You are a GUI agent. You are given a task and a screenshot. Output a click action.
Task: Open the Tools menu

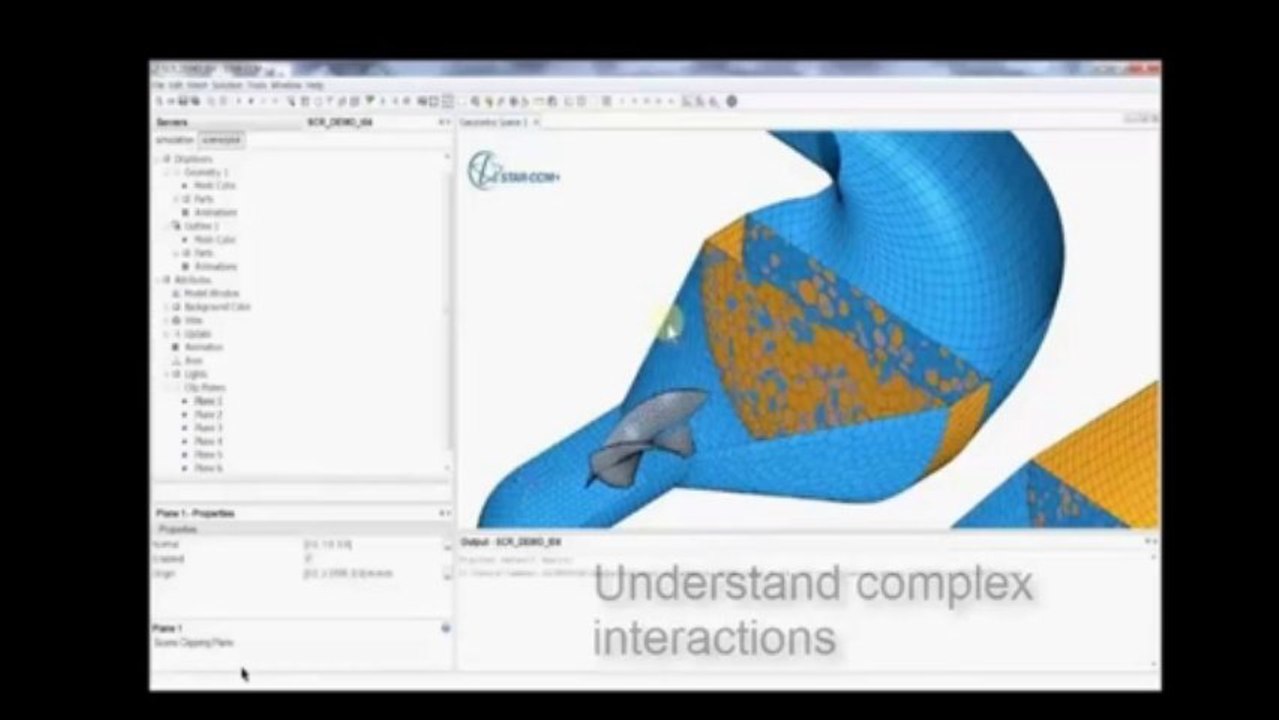click(256, 86)
